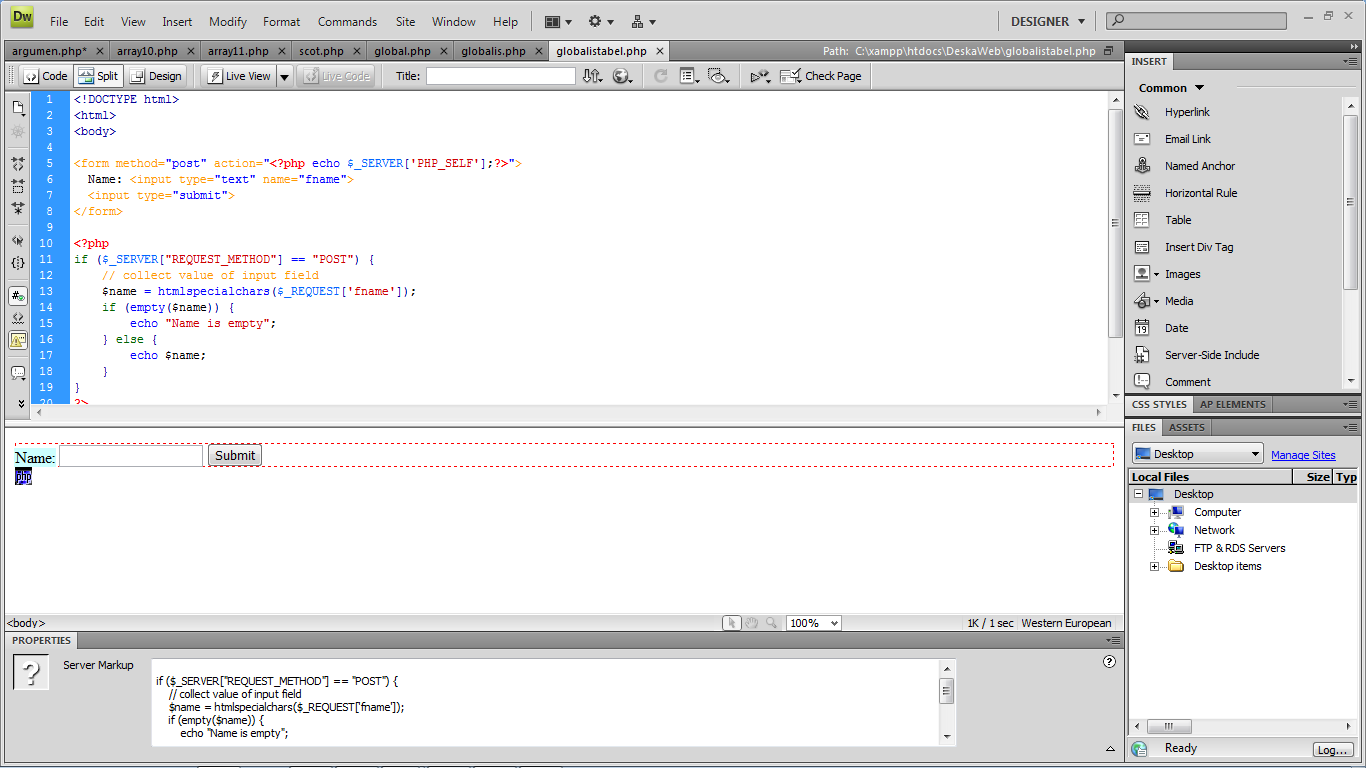This screenshot has width=1366, height=768.
Task: Click Server-Side Include in Insert panel
Action: pyautogui.click(x=1212, y=355)
